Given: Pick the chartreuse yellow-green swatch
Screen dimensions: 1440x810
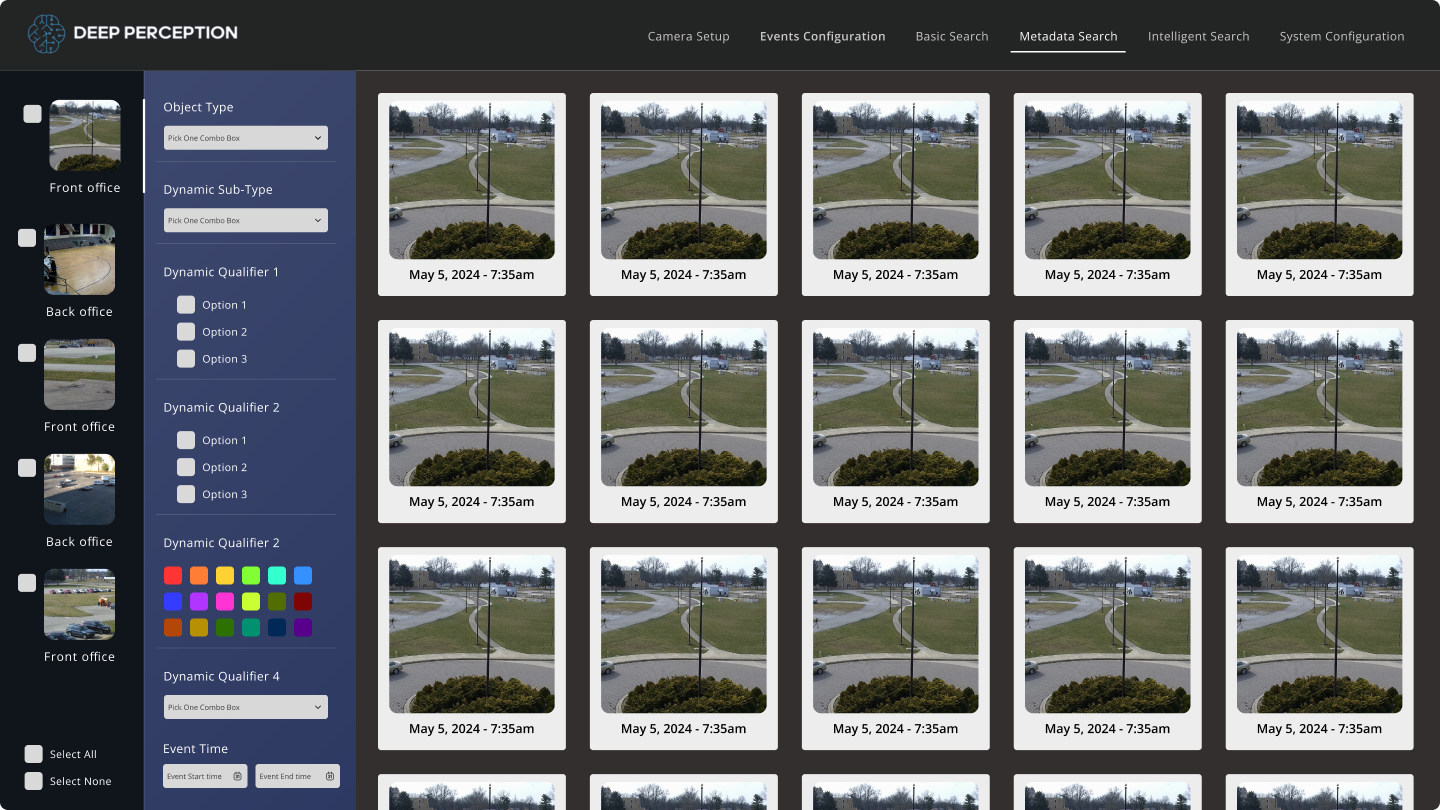Looking at the screenshot, I should point(251,602).
